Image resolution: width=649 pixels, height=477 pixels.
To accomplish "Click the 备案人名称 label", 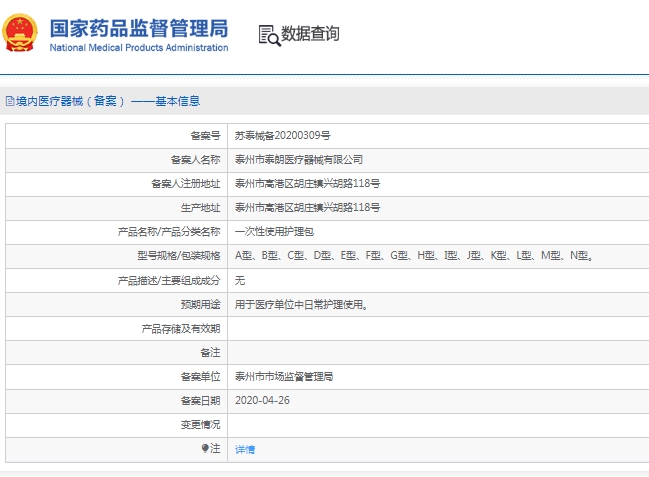I will coord(195,159).
